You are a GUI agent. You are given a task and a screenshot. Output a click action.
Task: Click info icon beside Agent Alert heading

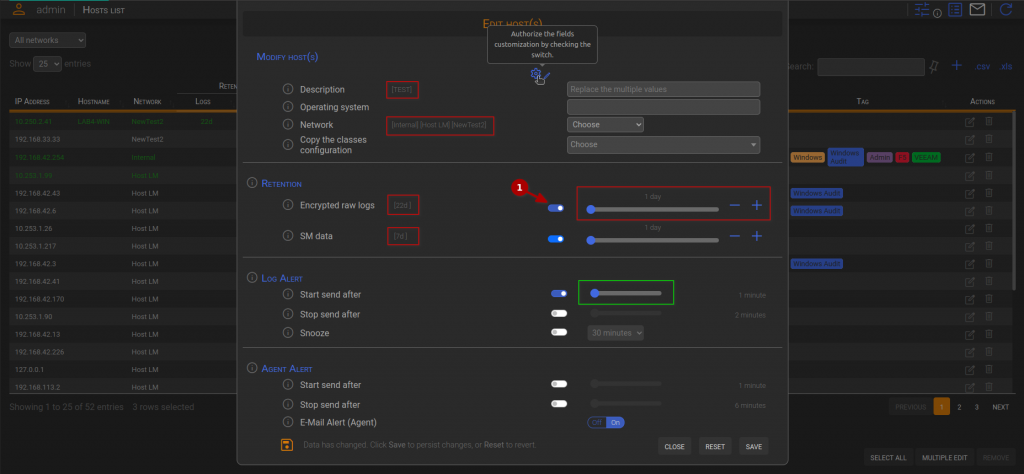[x=252, y=368]
